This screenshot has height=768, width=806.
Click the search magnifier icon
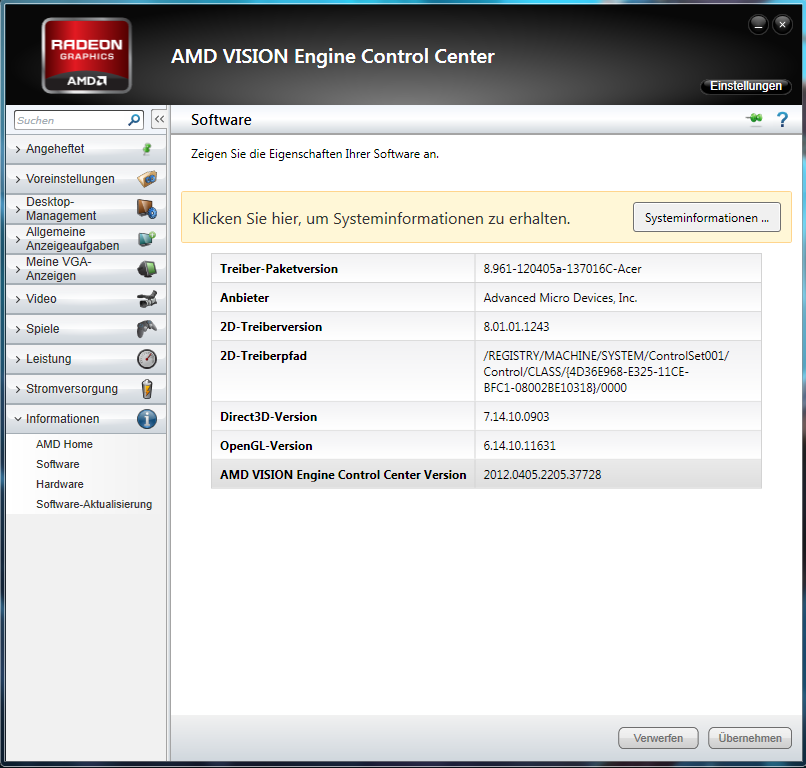coord(134,120)
